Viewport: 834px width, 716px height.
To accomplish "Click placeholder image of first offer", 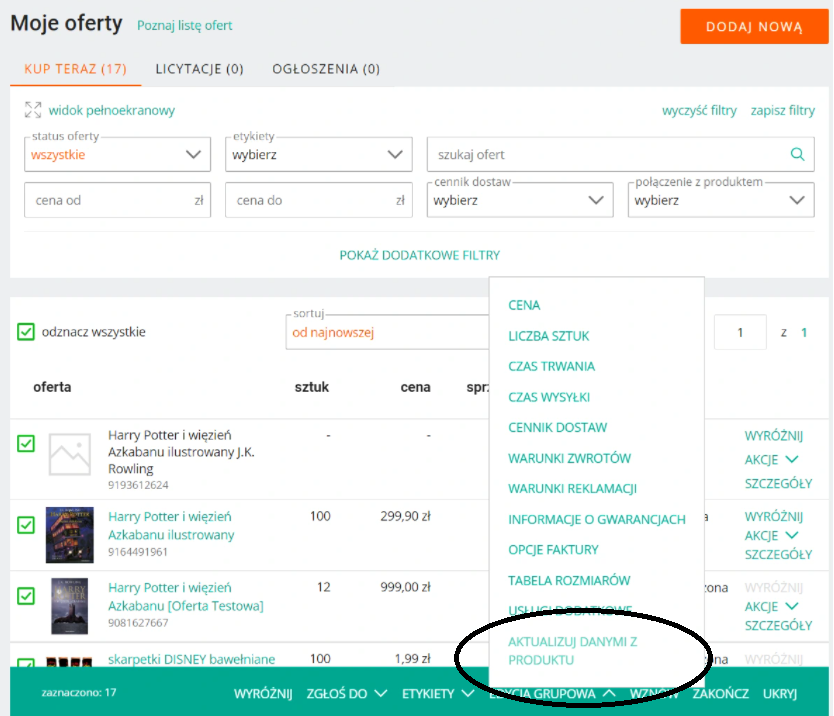I will click(70, 455).
